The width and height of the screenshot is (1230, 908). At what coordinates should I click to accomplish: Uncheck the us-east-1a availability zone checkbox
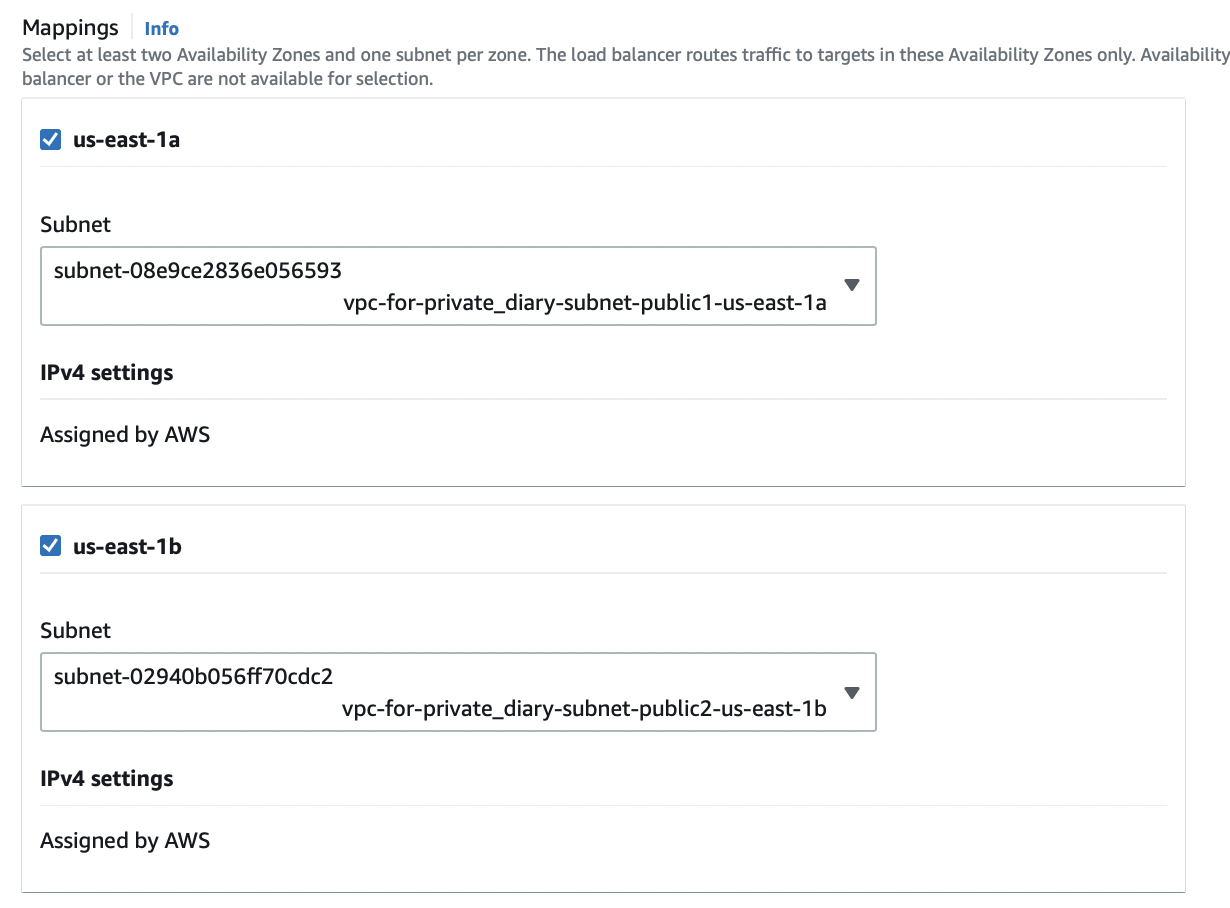click(50, 140)
